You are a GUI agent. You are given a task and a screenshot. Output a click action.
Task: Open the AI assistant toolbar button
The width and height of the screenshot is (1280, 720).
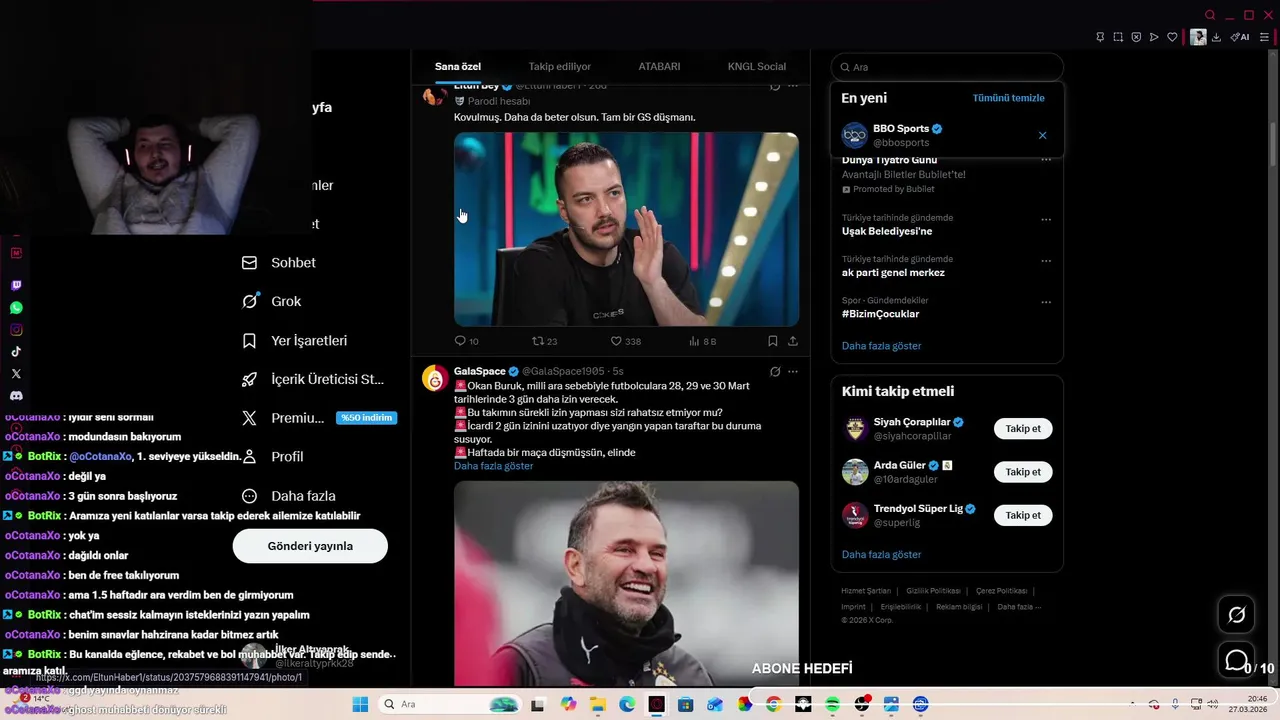pyautogui.click(x=1240, y=37)
